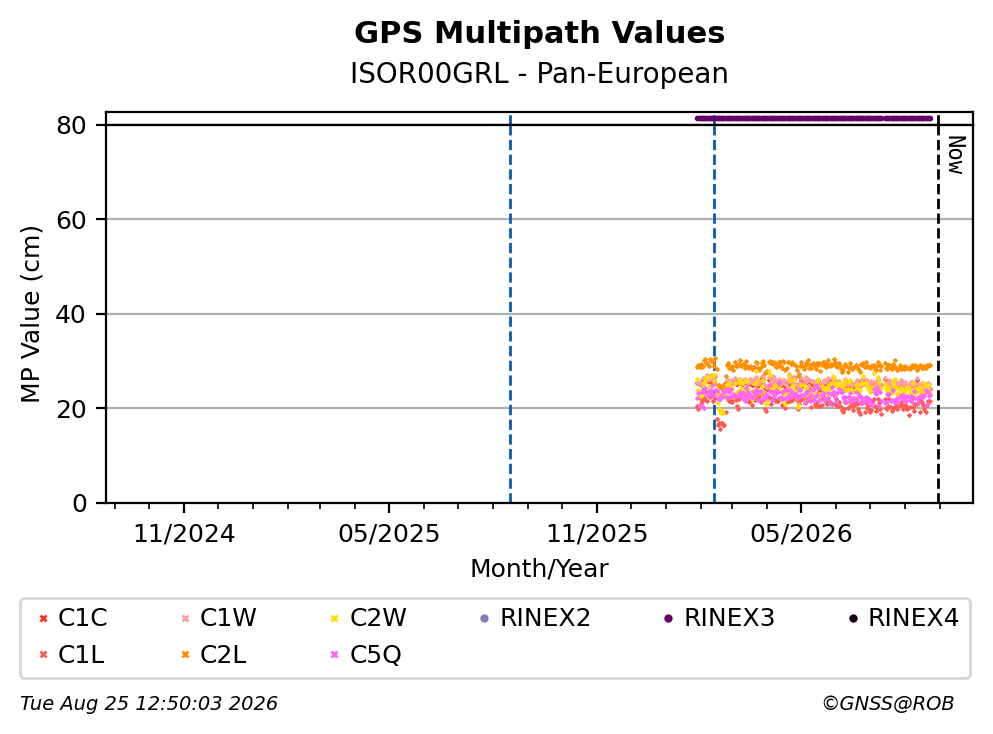This screenshot has height=734, width=993.
Task: Click the 11/2024 axis tick label
Action: click(184, 534)
